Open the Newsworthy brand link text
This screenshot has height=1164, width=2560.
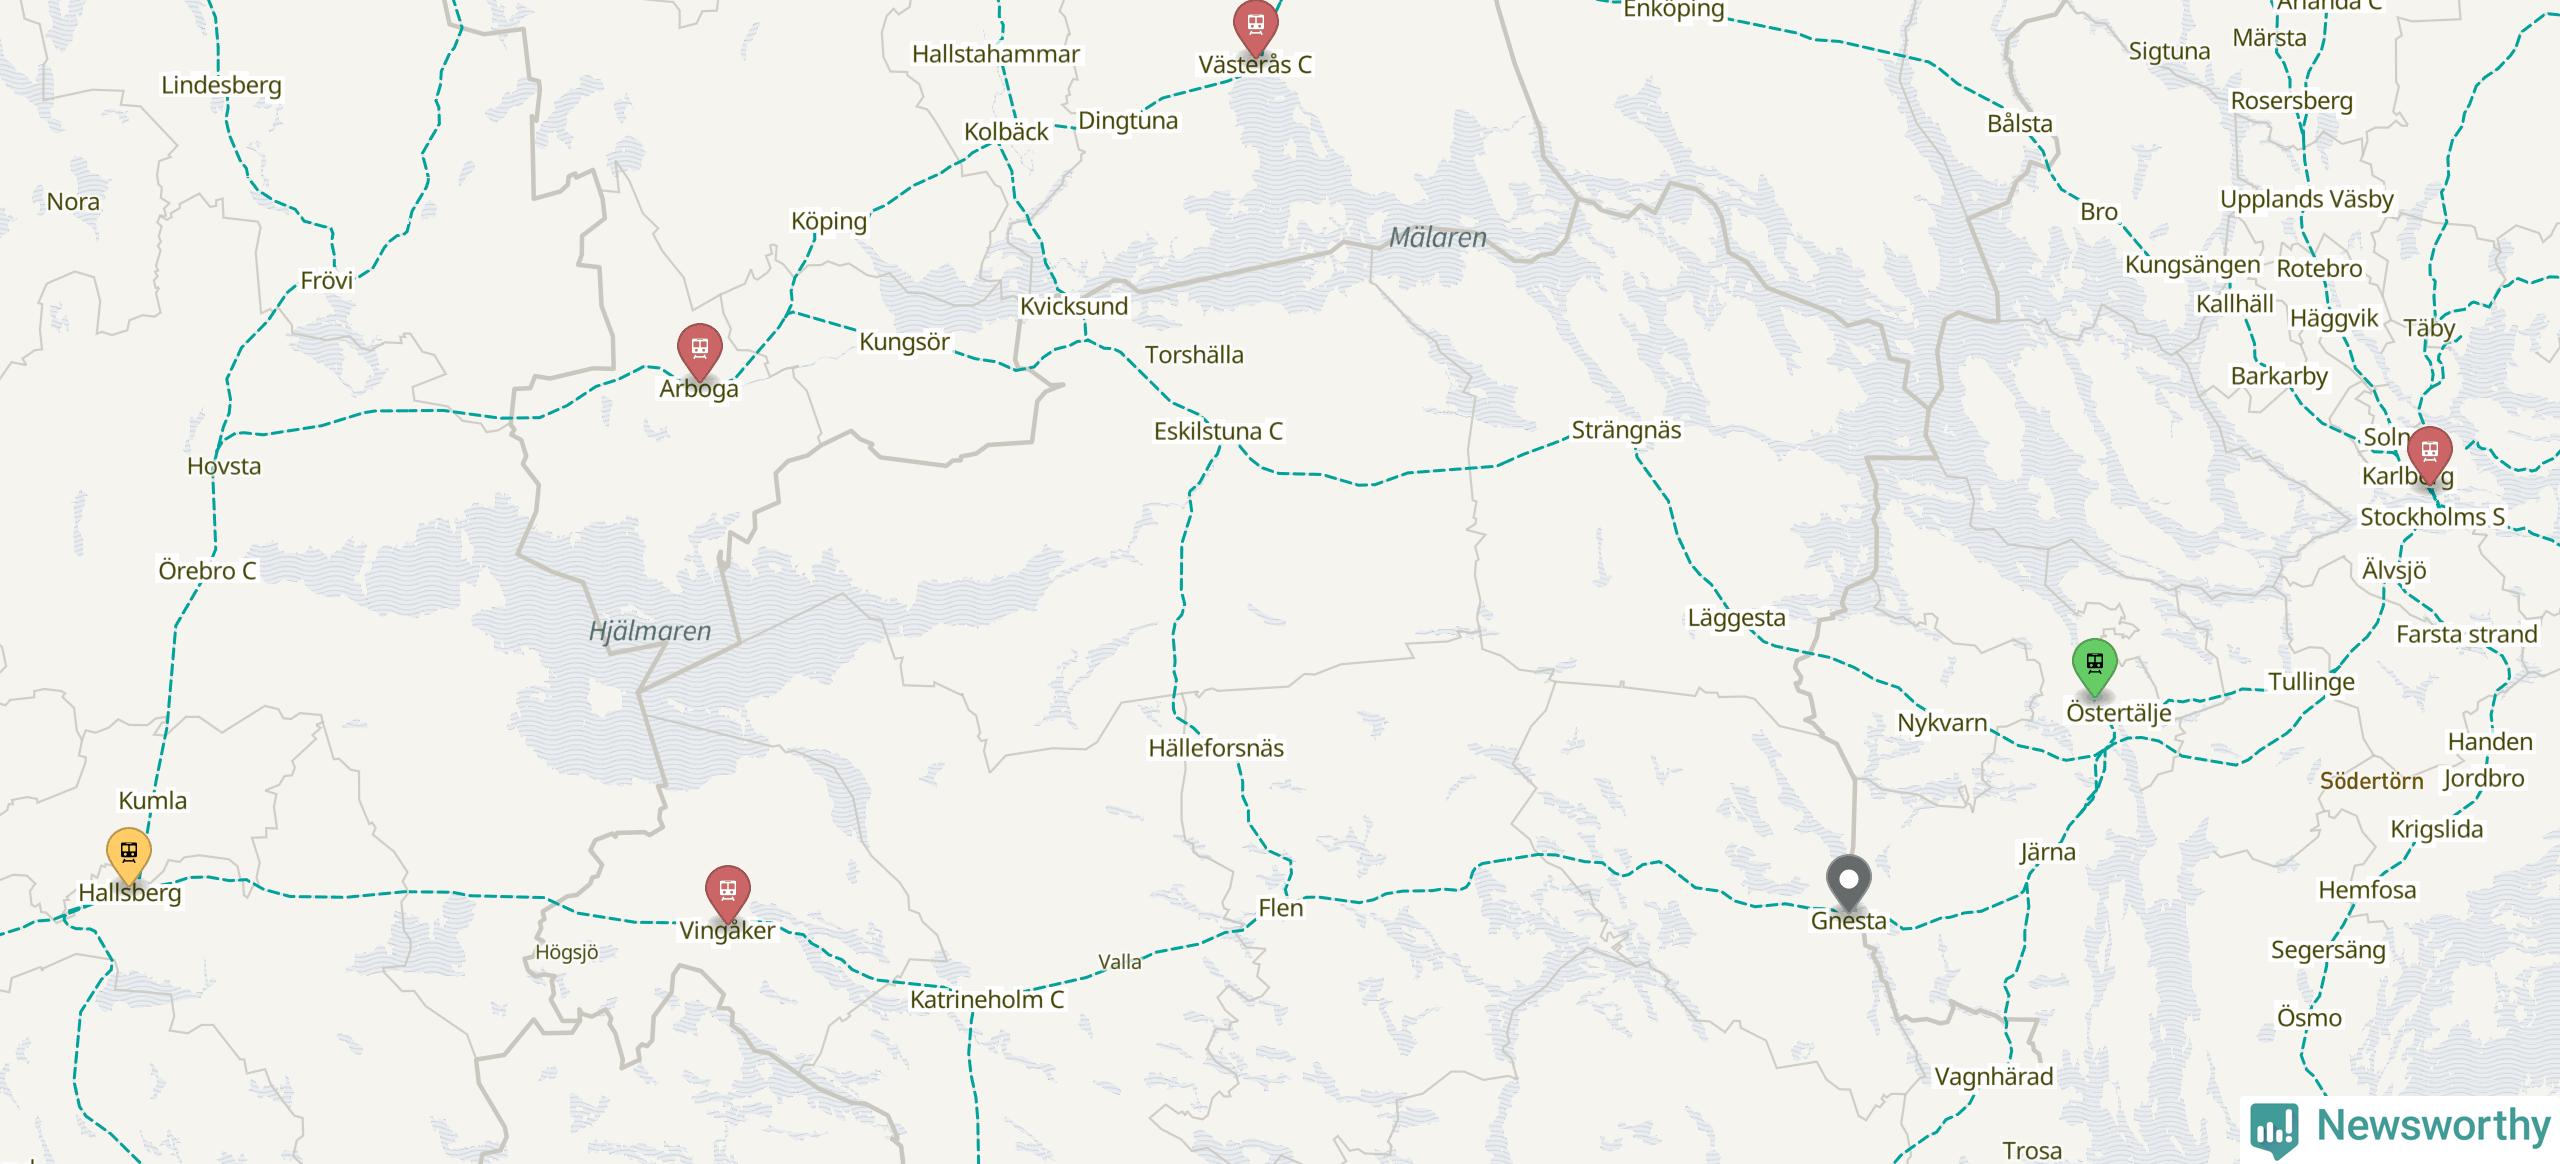(x=2433, y=1126)
